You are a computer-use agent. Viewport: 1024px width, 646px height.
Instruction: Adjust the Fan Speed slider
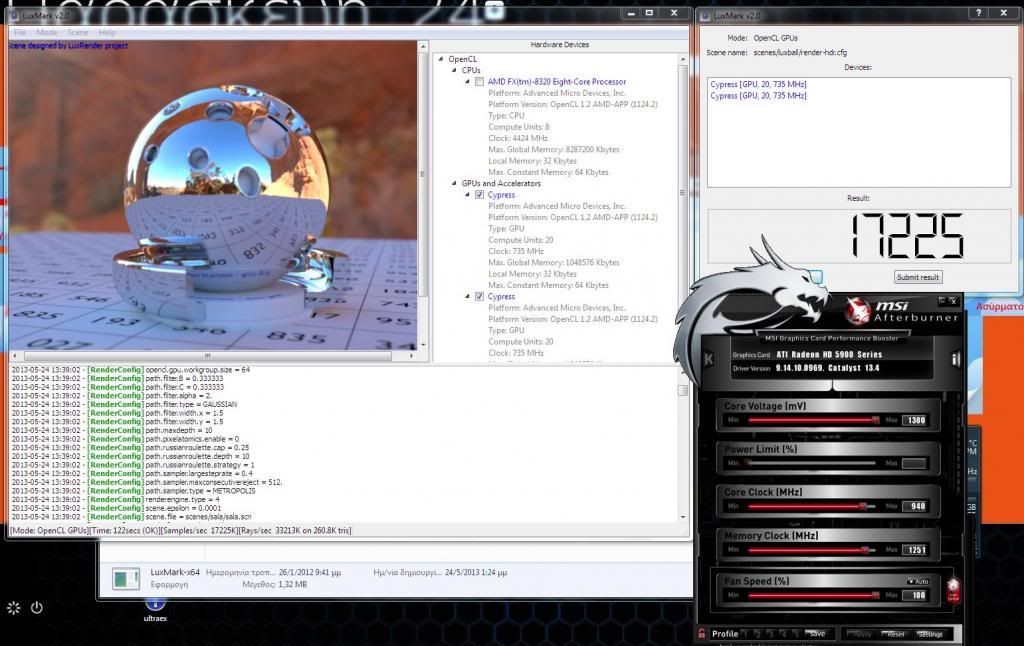pyautogui.click(x=812, y=595)
